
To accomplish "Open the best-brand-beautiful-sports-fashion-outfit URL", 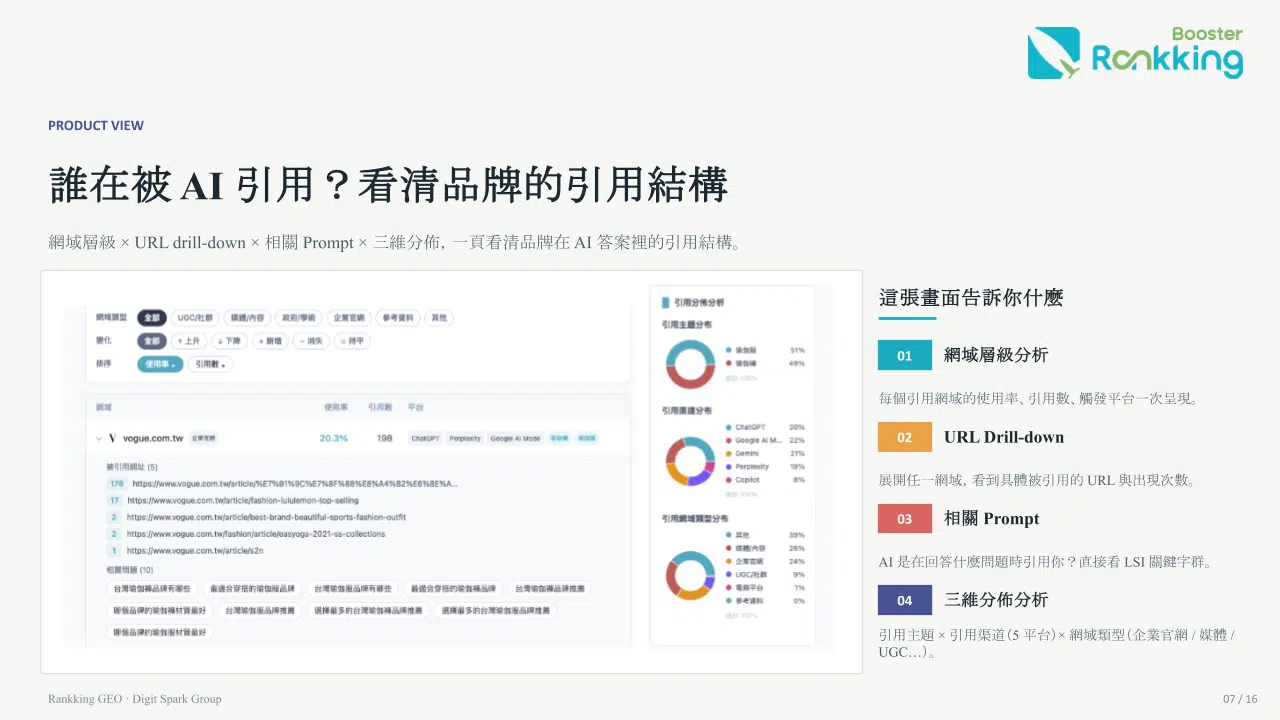I will click(x=267, y=517).
